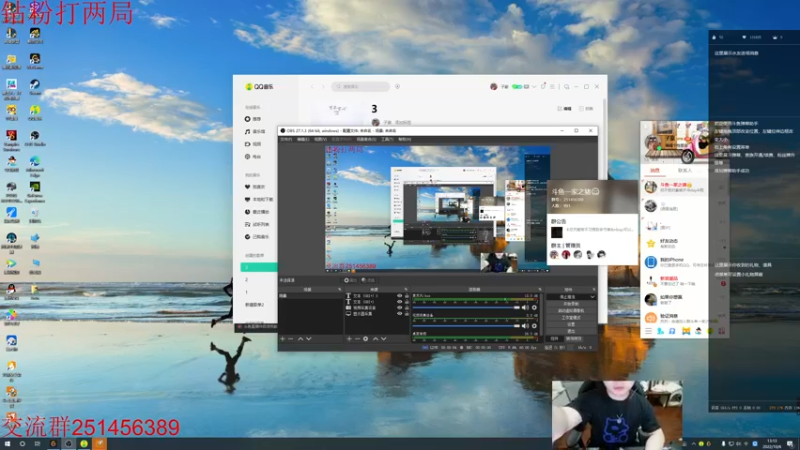
Task: Mute the 麦克风/Aux channel in OBS mixer
Action: click(x=525, y=307)
